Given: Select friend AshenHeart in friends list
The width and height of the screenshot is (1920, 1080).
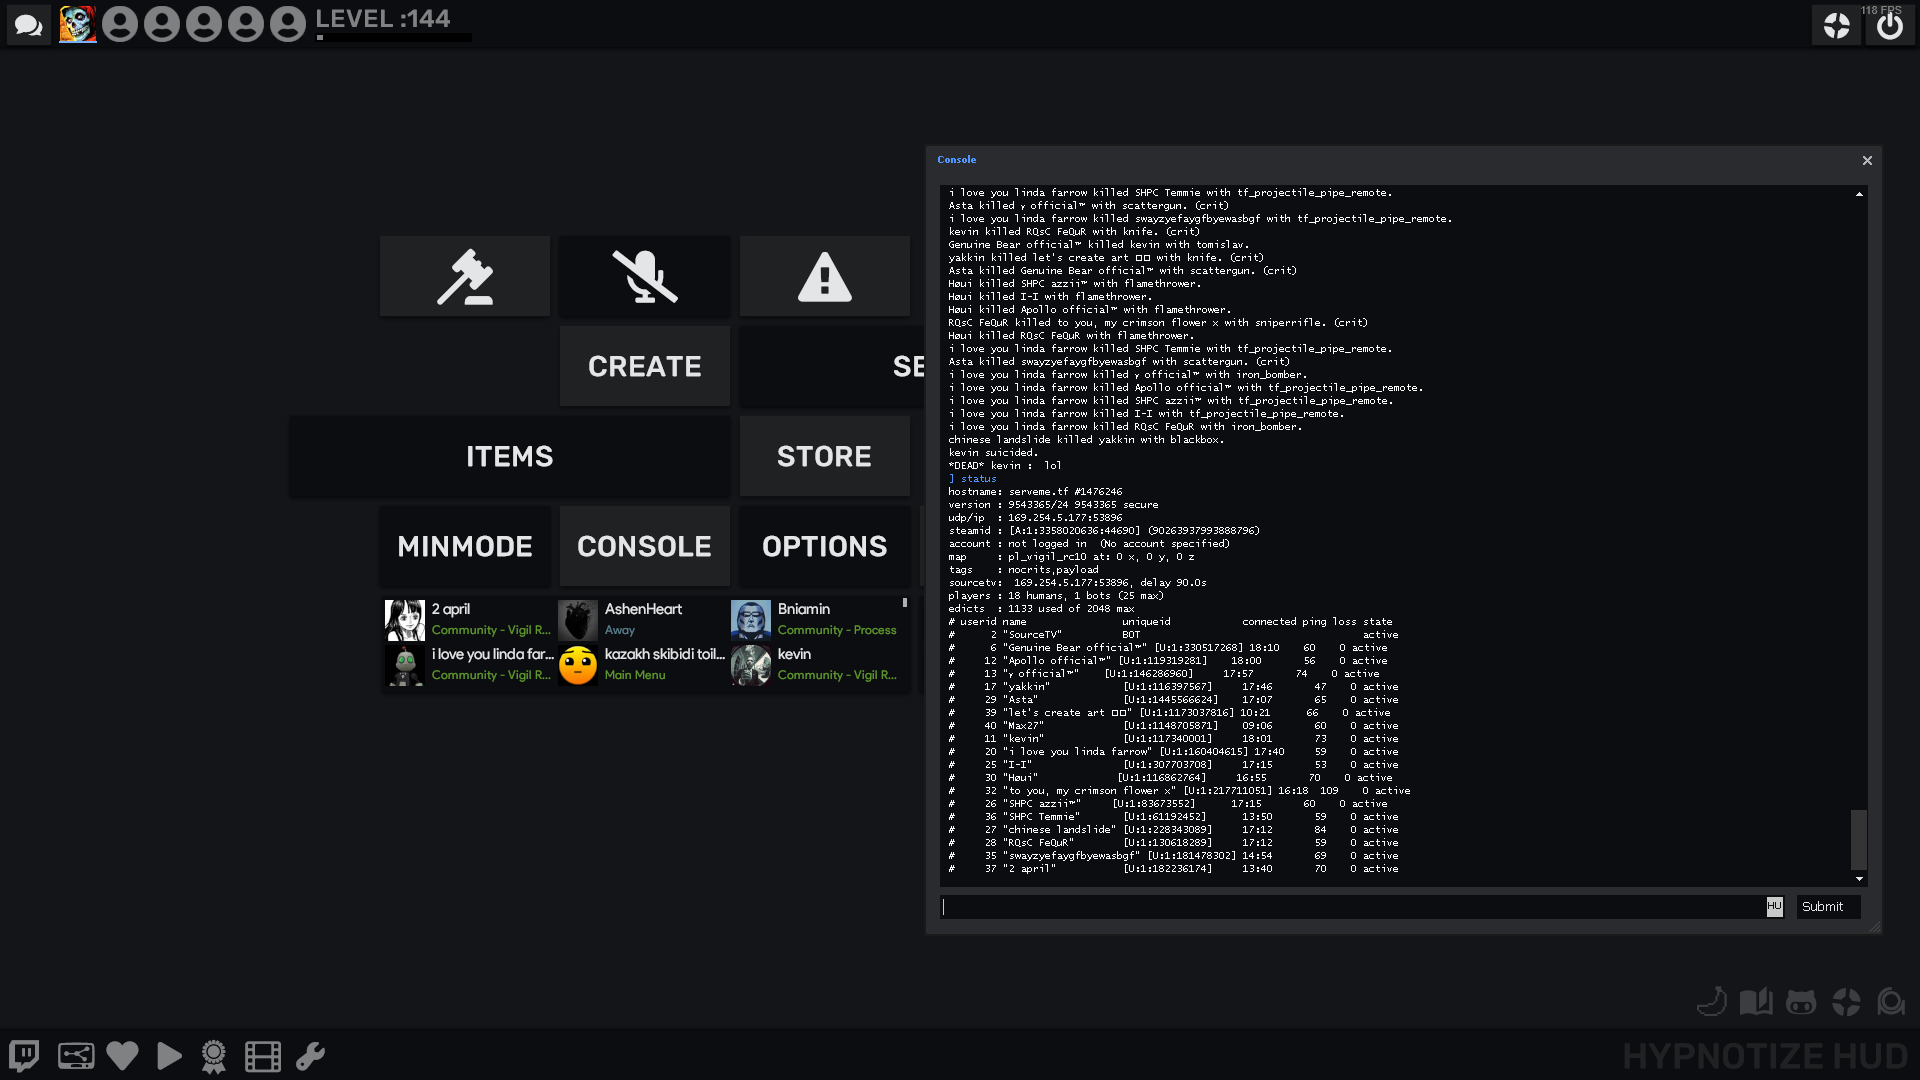Looking at the screenshot, I should (643, 619).
